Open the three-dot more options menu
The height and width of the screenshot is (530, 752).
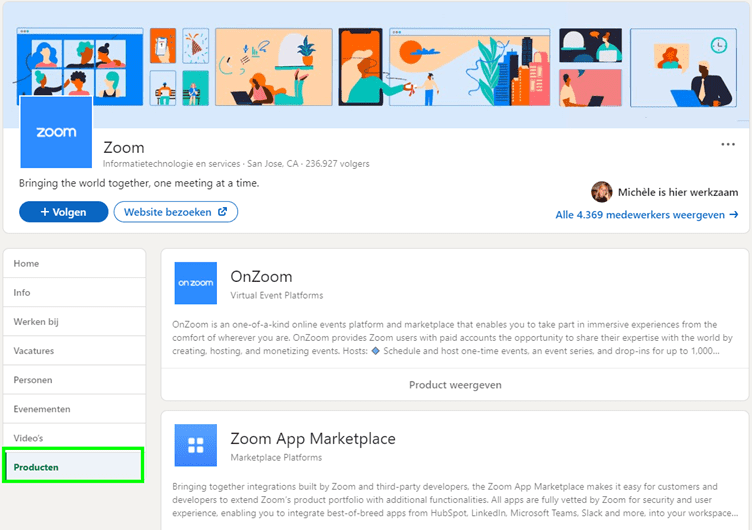[728, 144]
